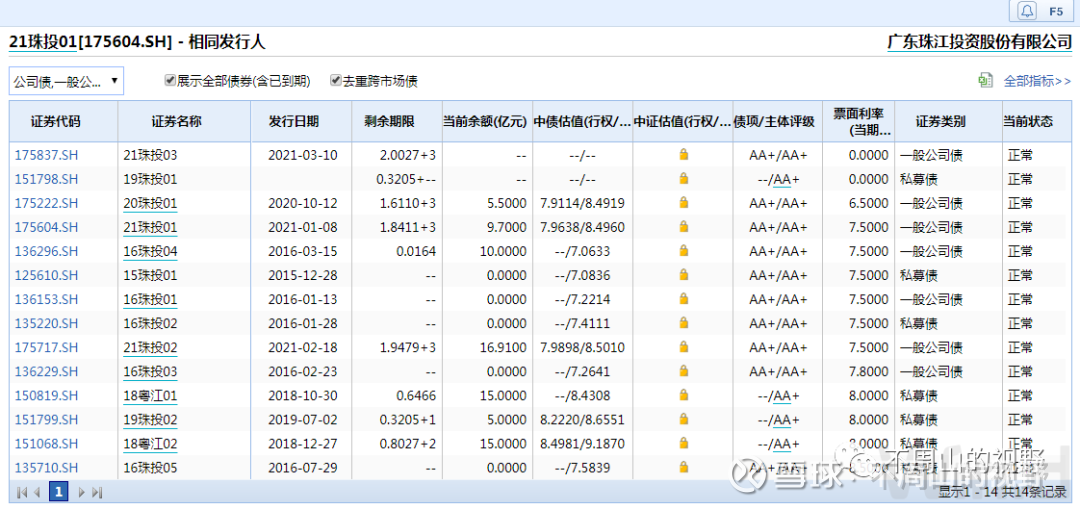Open the 公司债,一般公... bond type dropdown
This screenshot has height=509, width=1080.
66,81
